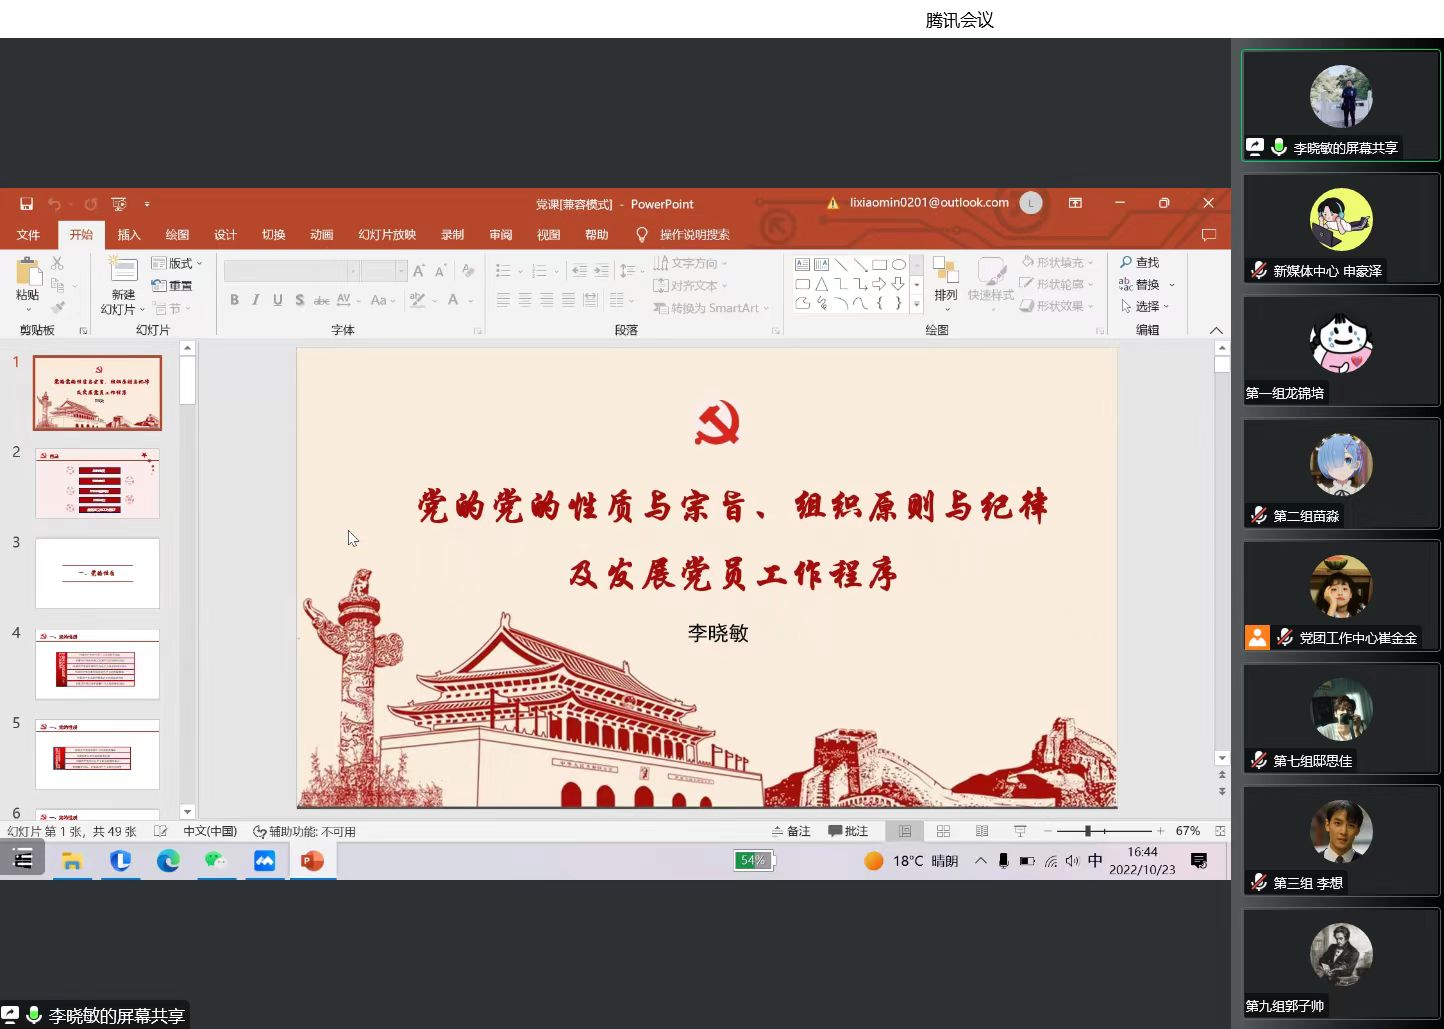
Task: Click the Paste clipboard icon
Action: tap(28, 272)
